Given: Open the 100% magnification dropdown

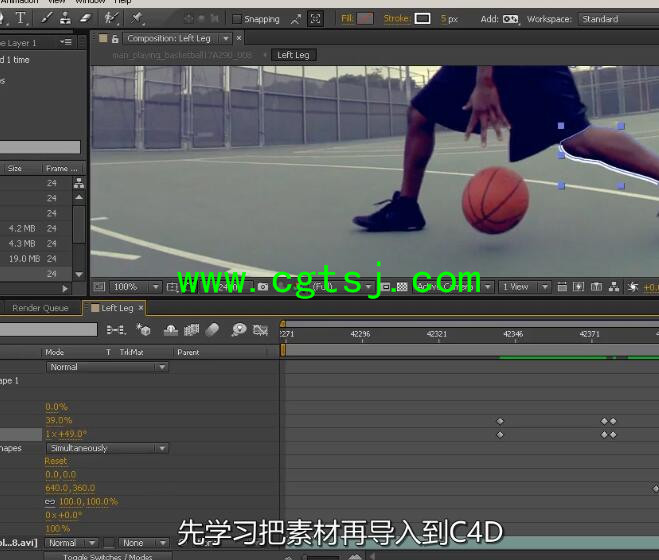Looking at the screenshot, I should click(136, 287).
